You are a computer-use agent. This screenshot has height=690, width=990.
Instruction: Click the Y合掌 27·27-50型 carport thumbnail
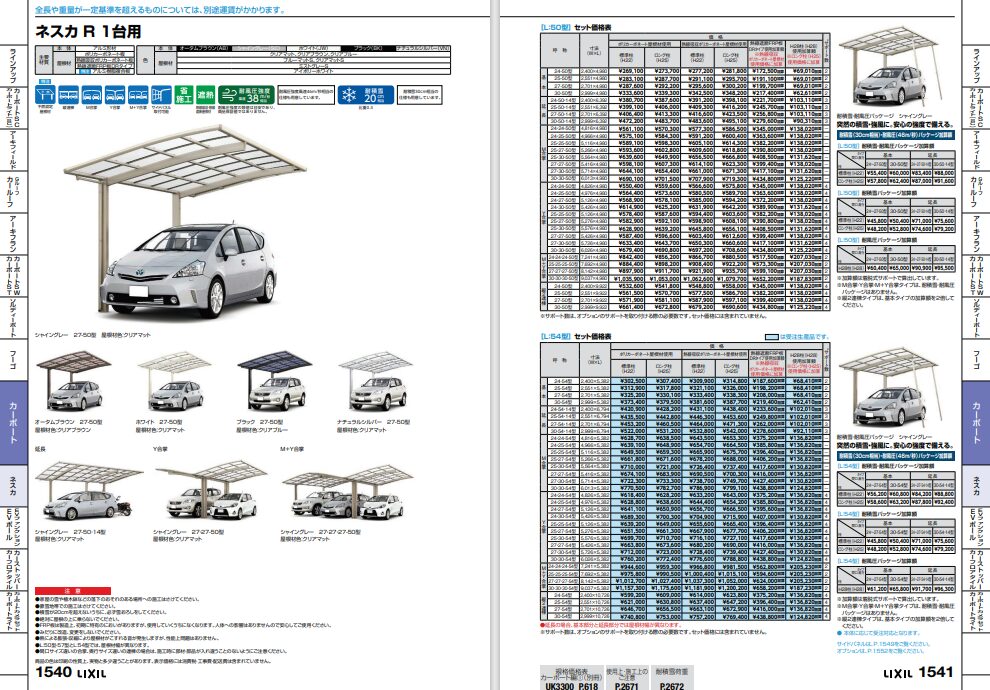212,491
